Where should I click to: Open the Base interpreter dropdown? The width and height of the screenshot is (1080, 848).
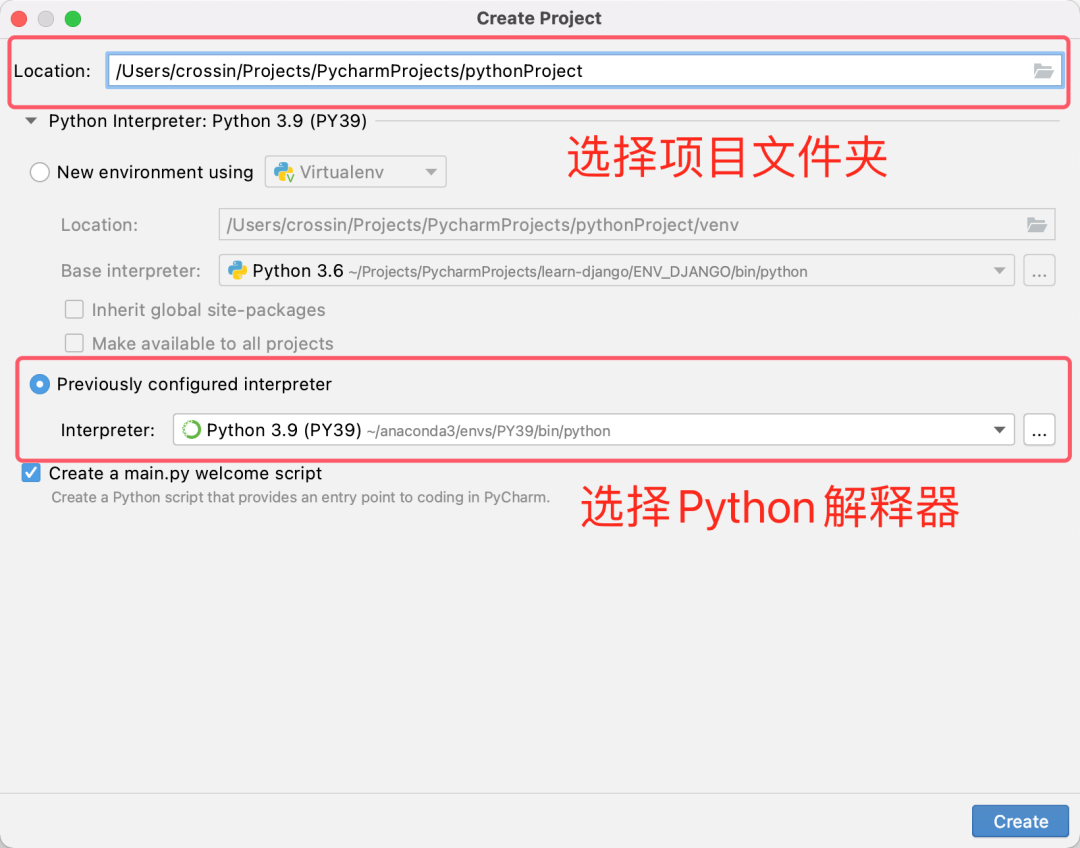[616, 271]
